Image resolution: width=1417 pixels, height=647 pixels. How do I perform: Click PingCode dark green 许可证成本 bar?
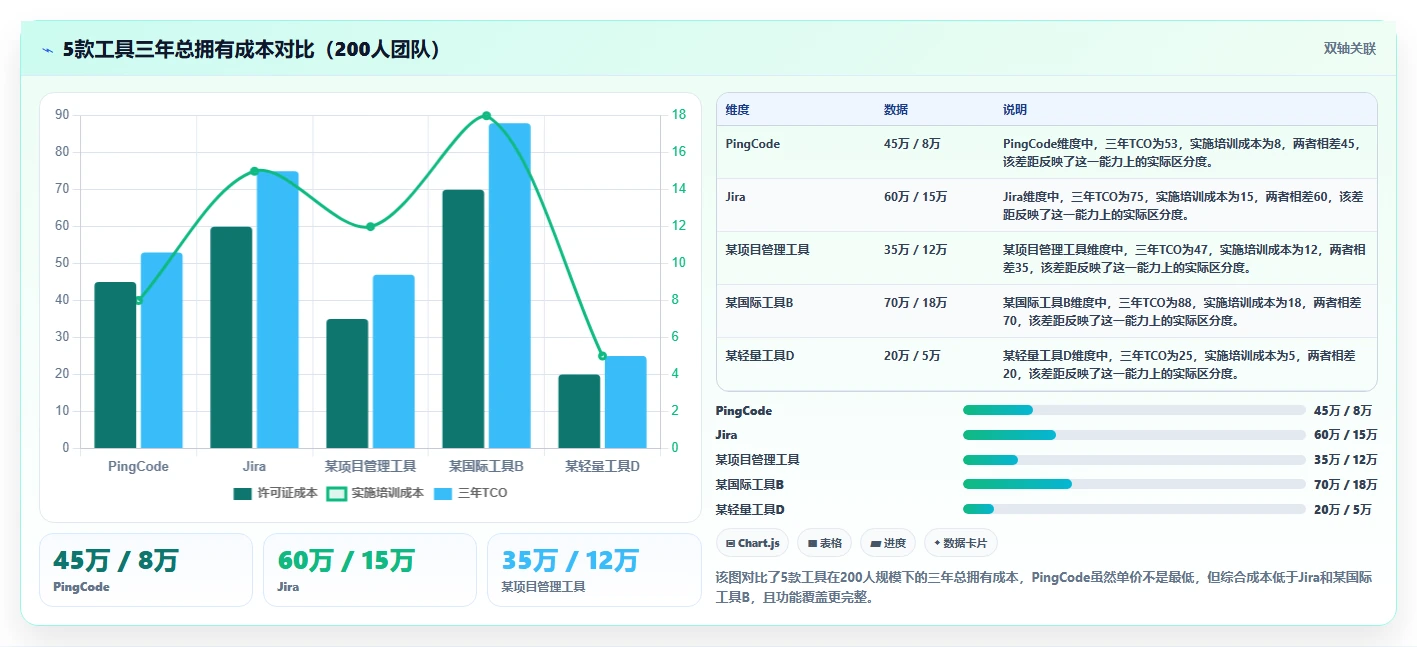pos(115,365)
